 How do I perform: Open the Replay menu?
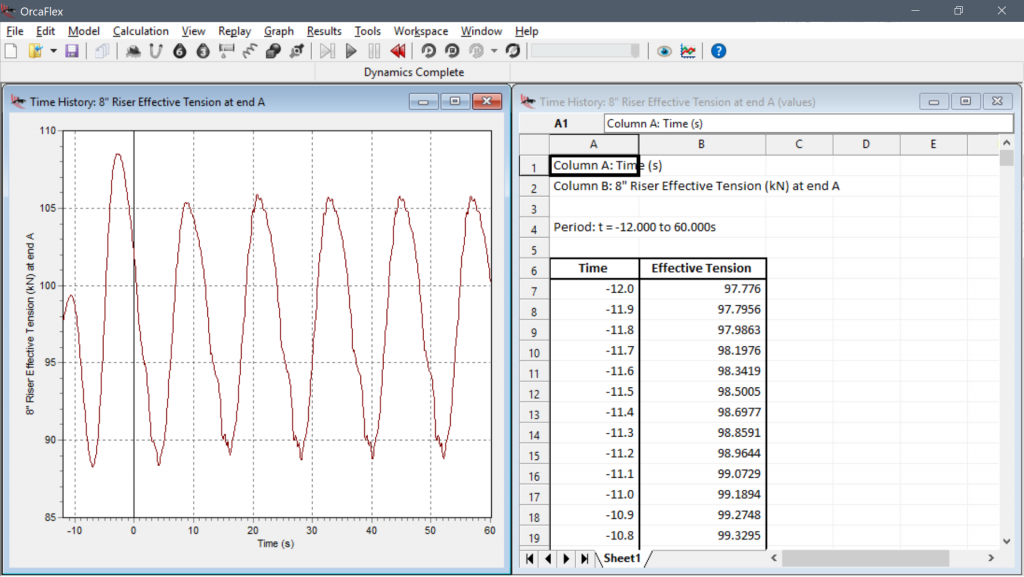234,31
